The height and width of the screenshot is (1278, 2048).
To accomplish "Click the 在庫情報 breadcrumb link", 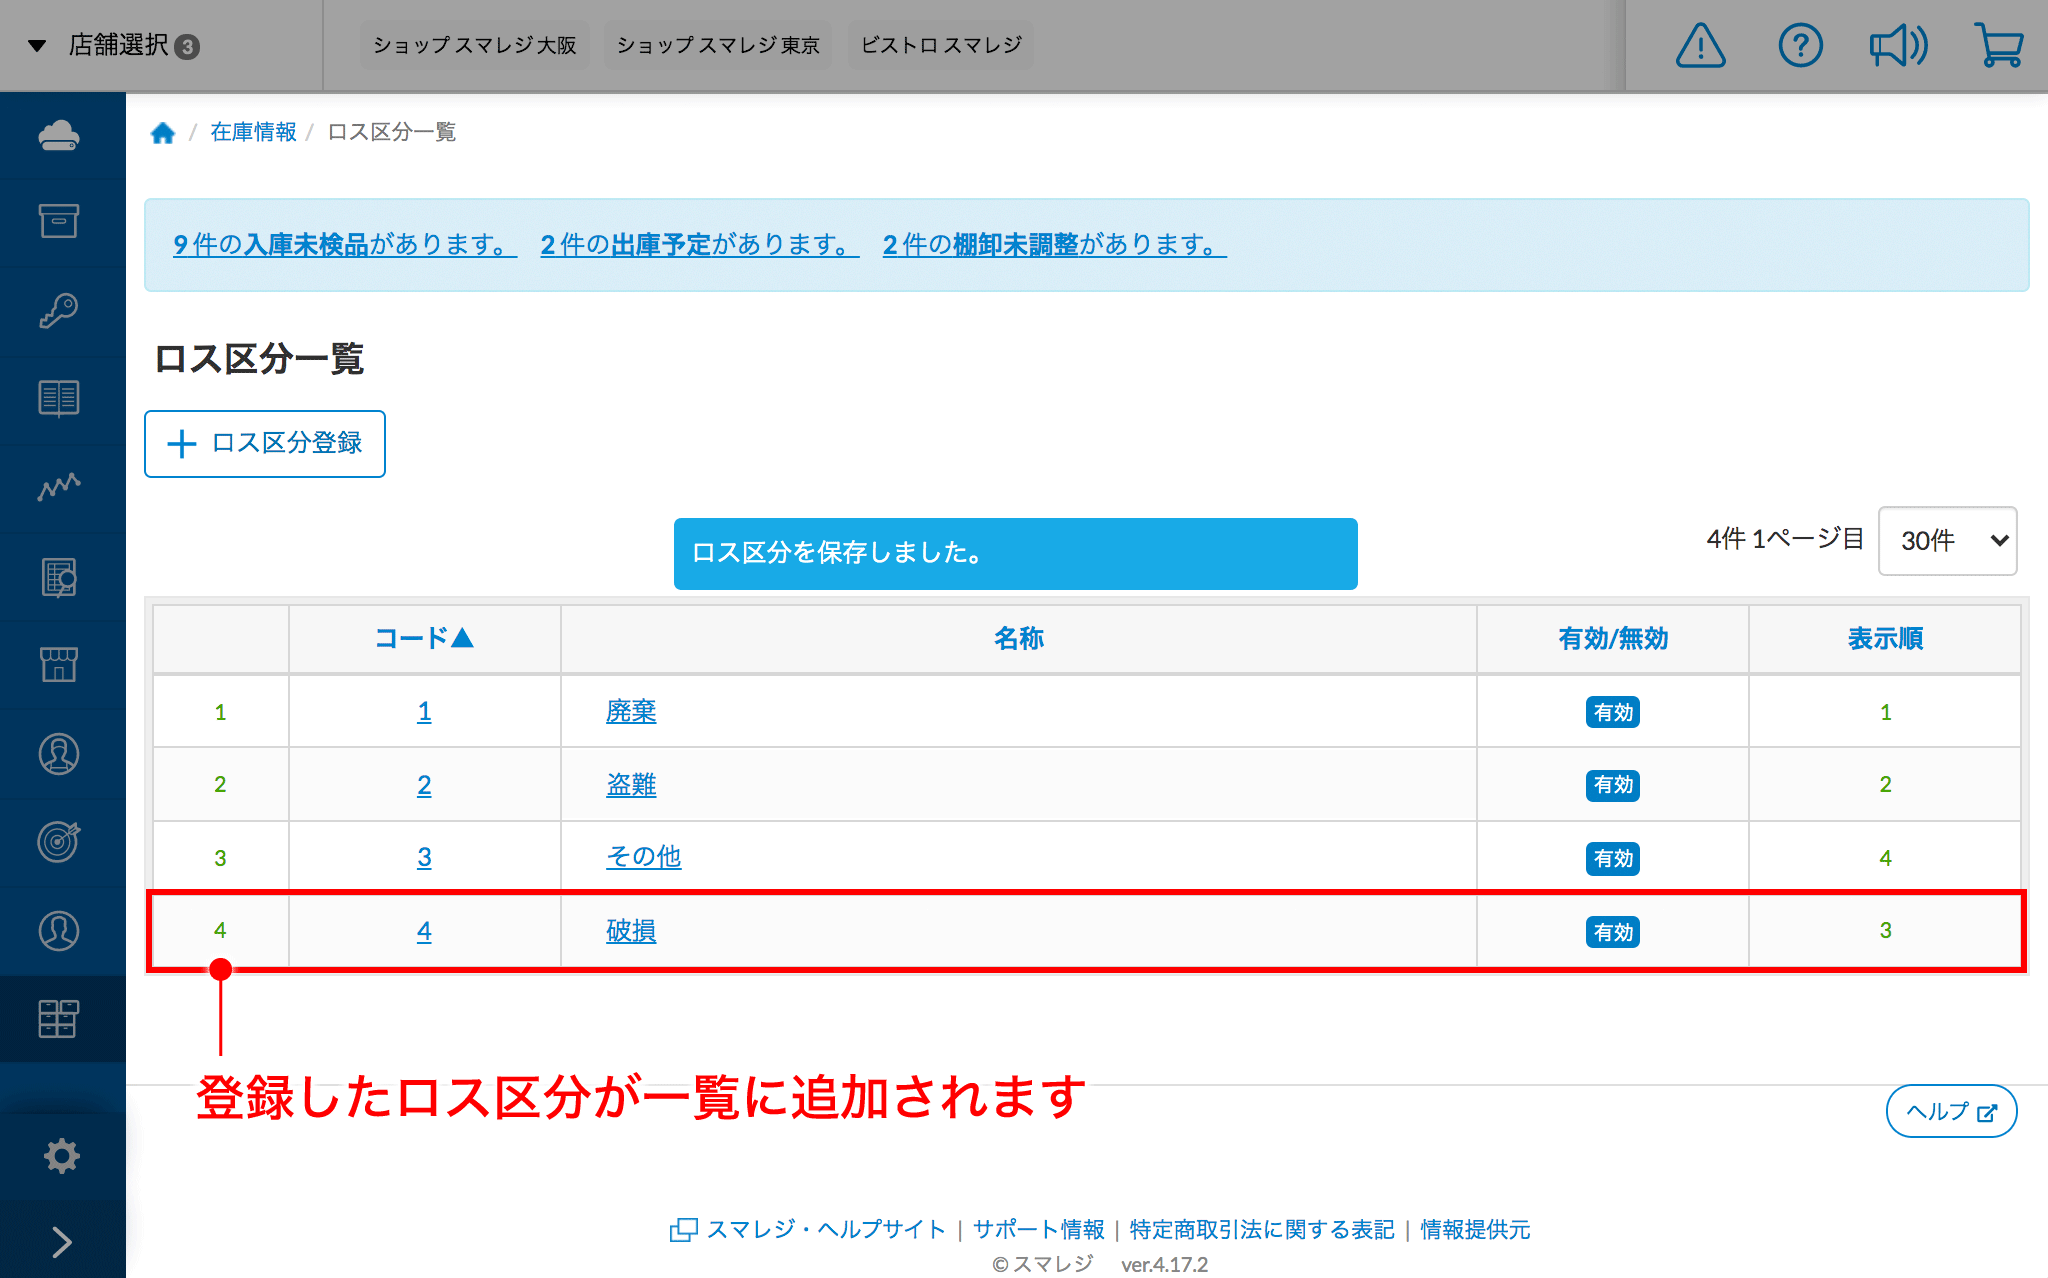I will click(253, 132).
